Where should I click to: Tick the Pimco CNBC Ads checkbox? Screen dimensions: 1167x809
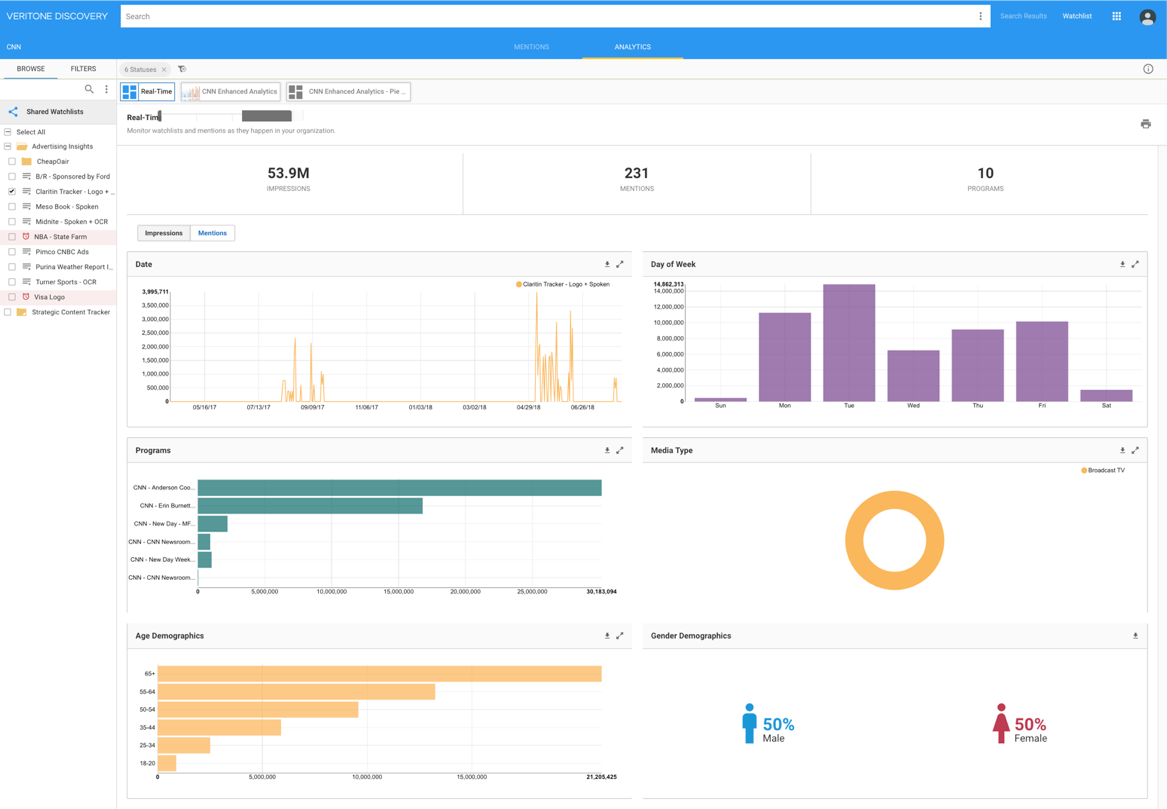(12, 252)
